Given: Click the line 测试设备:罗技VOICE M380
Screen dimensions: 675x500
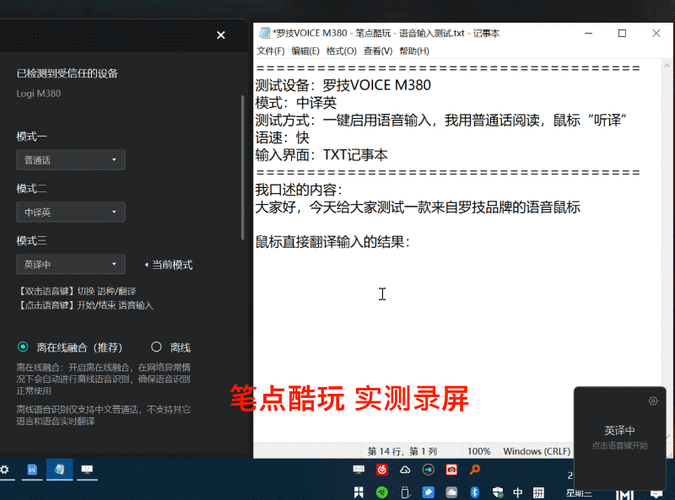Looking at the screenshot, I should tap(343, 85).
